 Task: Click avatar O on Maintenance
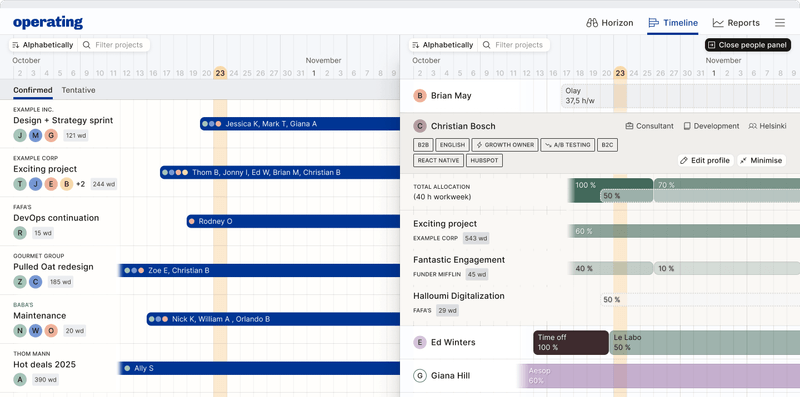point(51,331)
